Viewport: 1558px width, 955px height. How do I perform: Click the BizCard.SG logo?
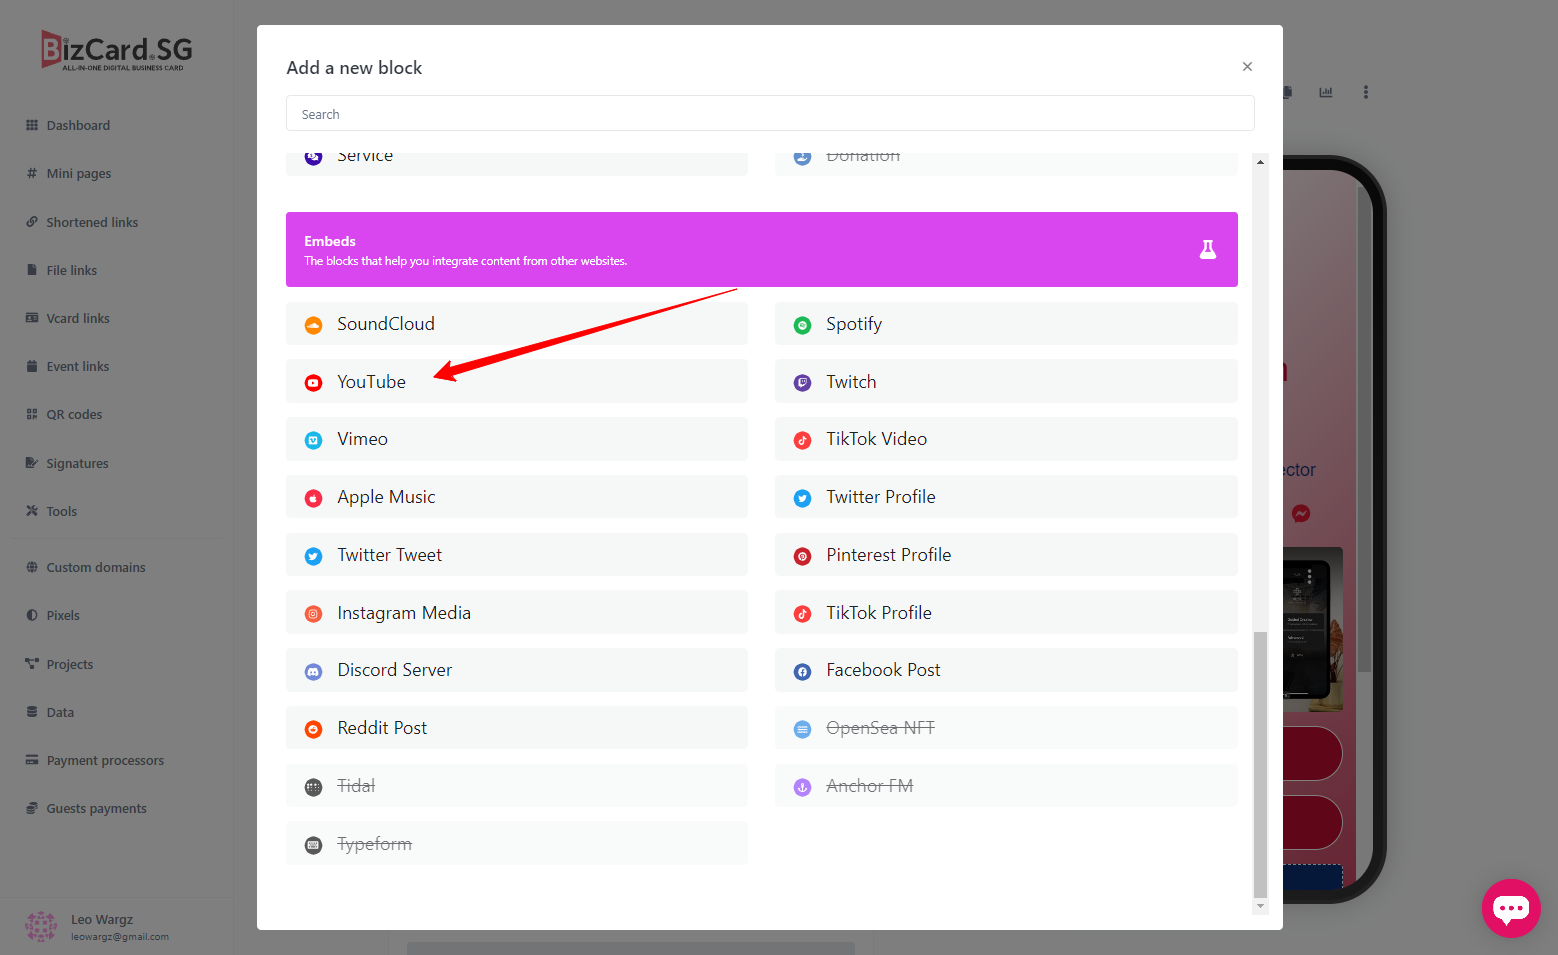(116, 50)
